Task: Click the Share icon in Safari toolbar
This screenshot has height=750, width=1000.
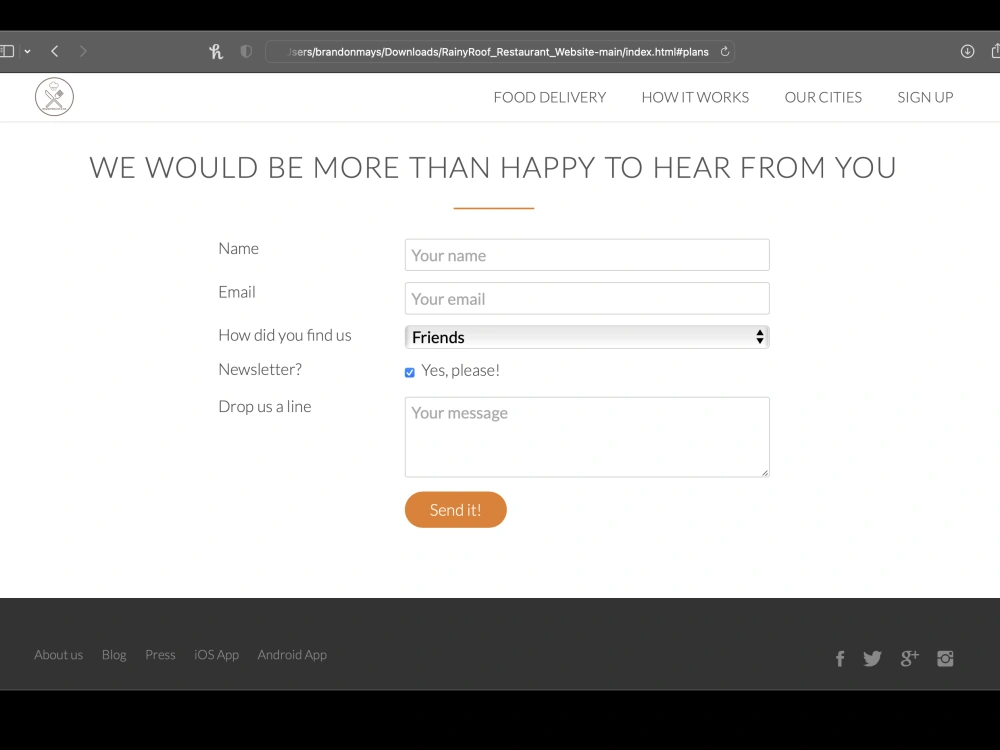Action: click(995, 51)
